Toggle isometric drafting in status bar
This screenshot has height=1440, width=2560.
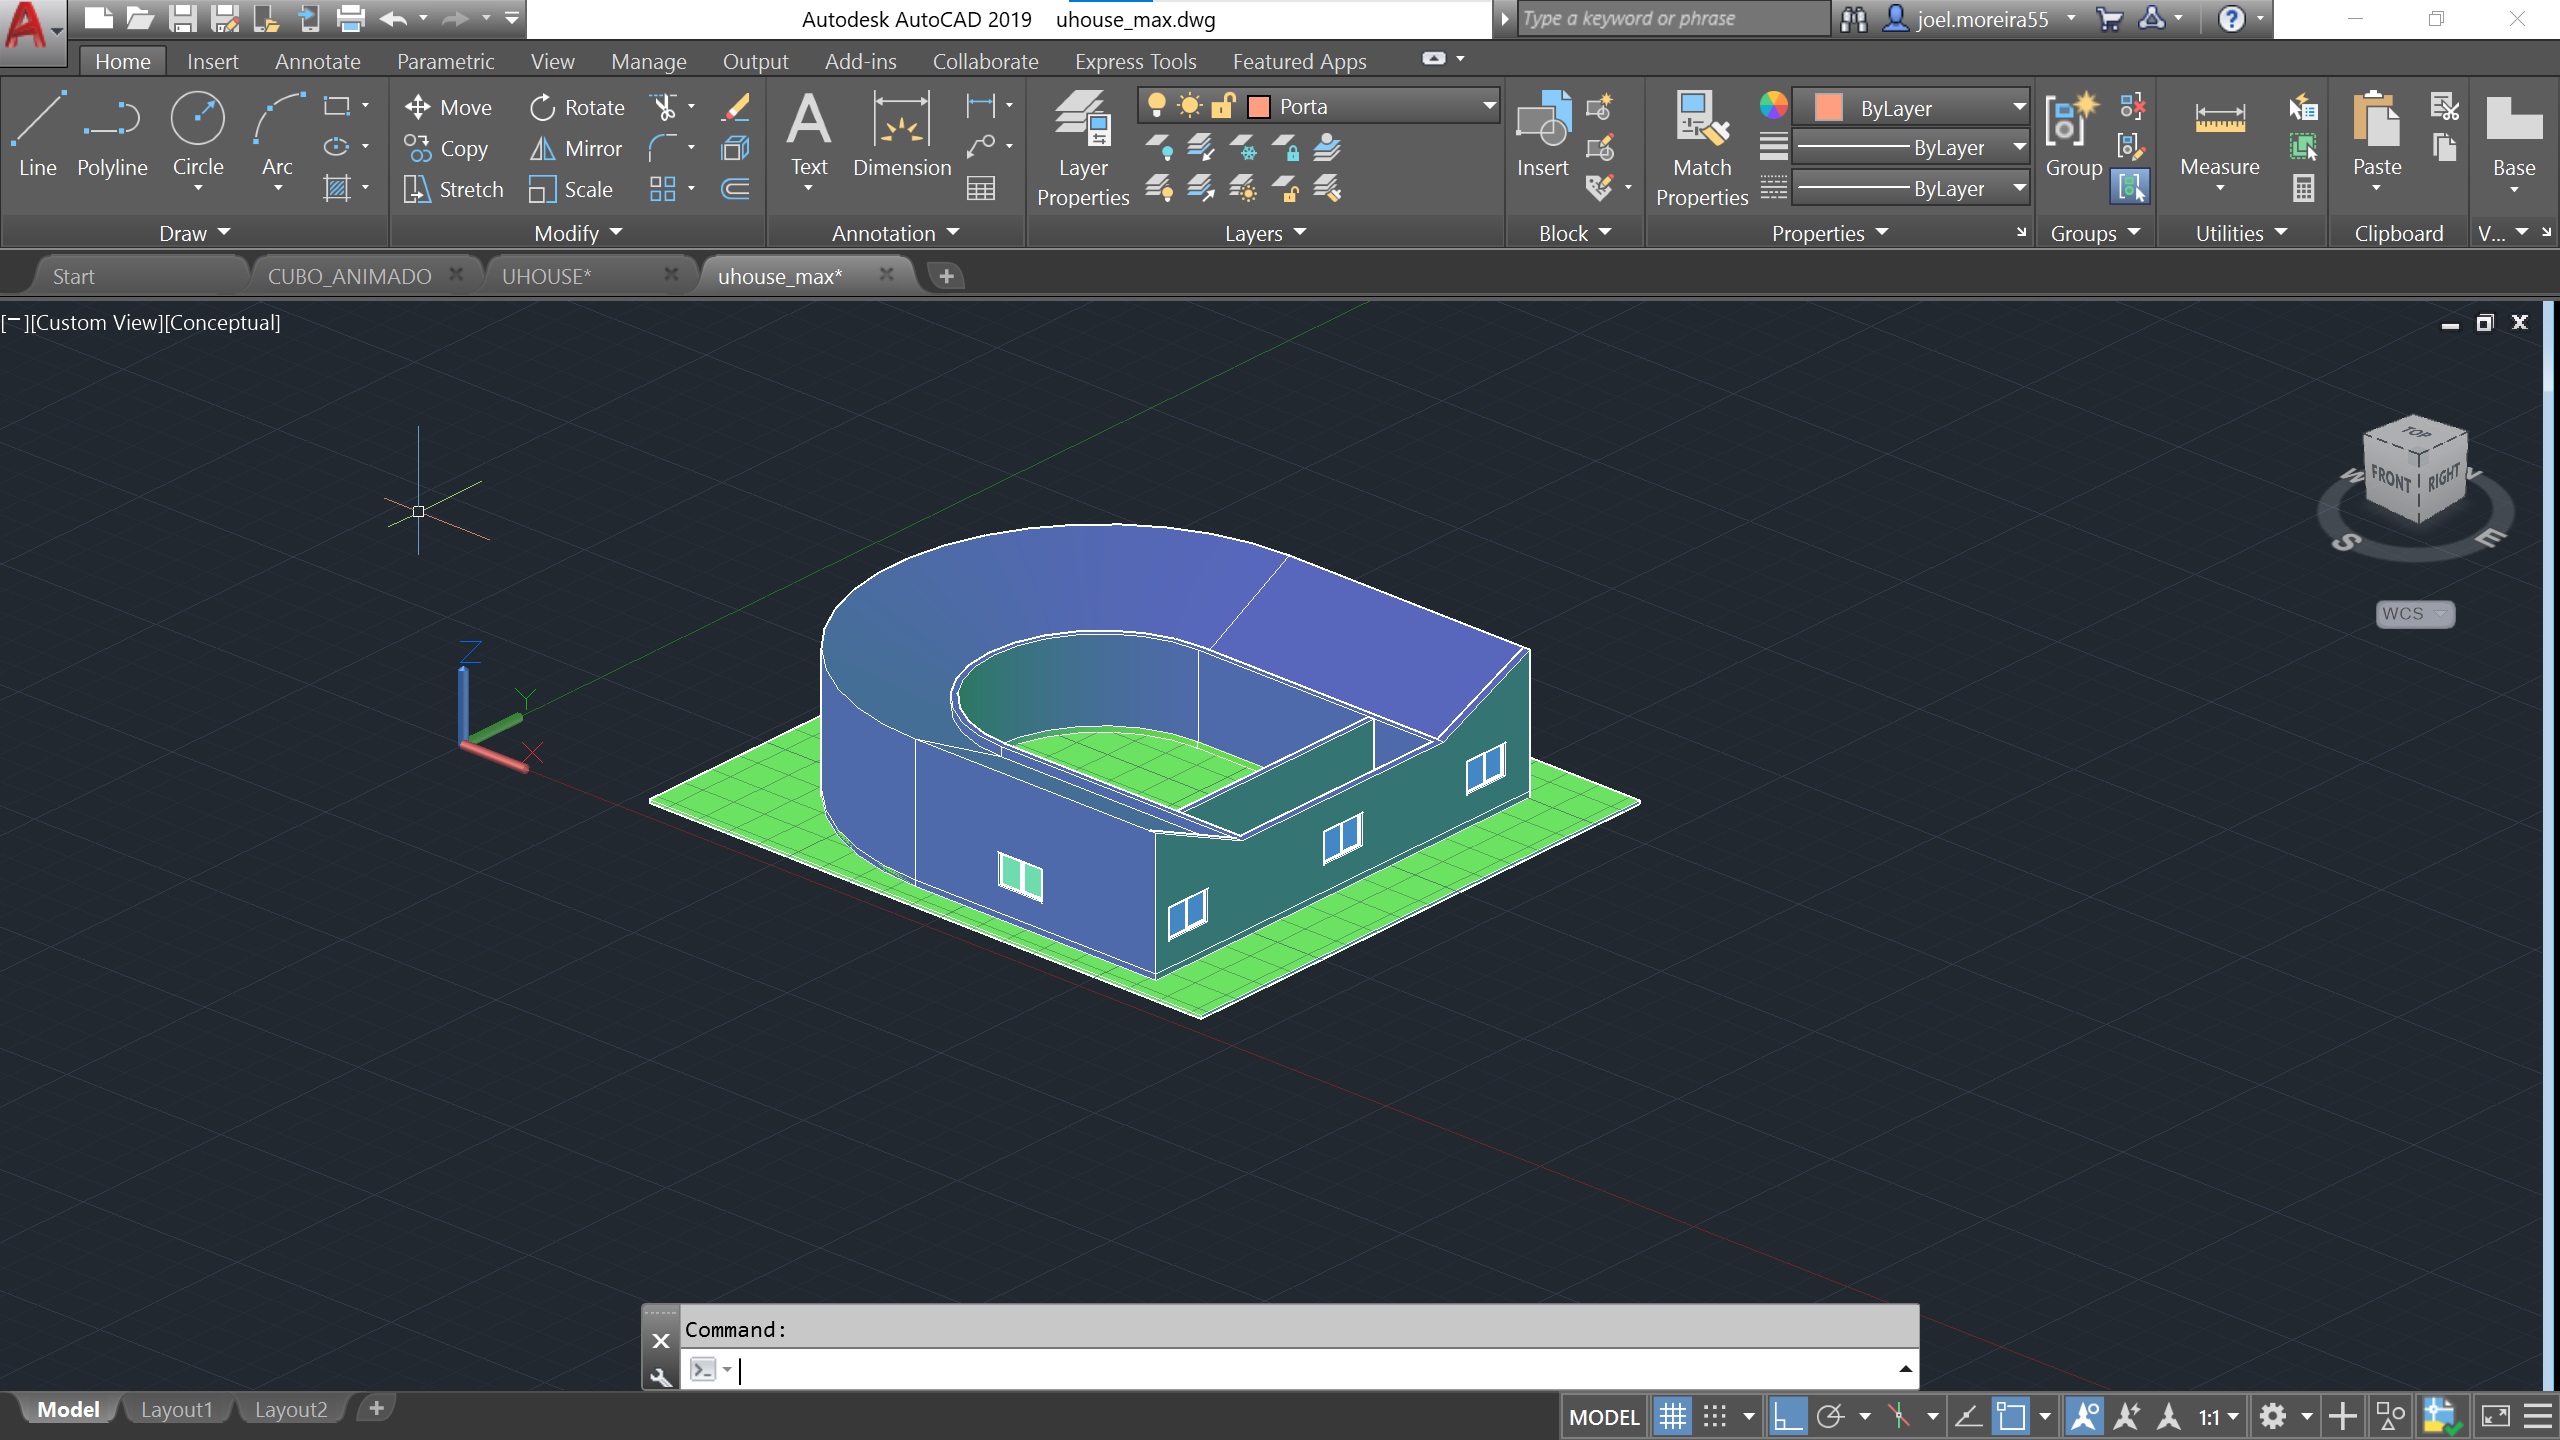(x=1899, y=1416)
